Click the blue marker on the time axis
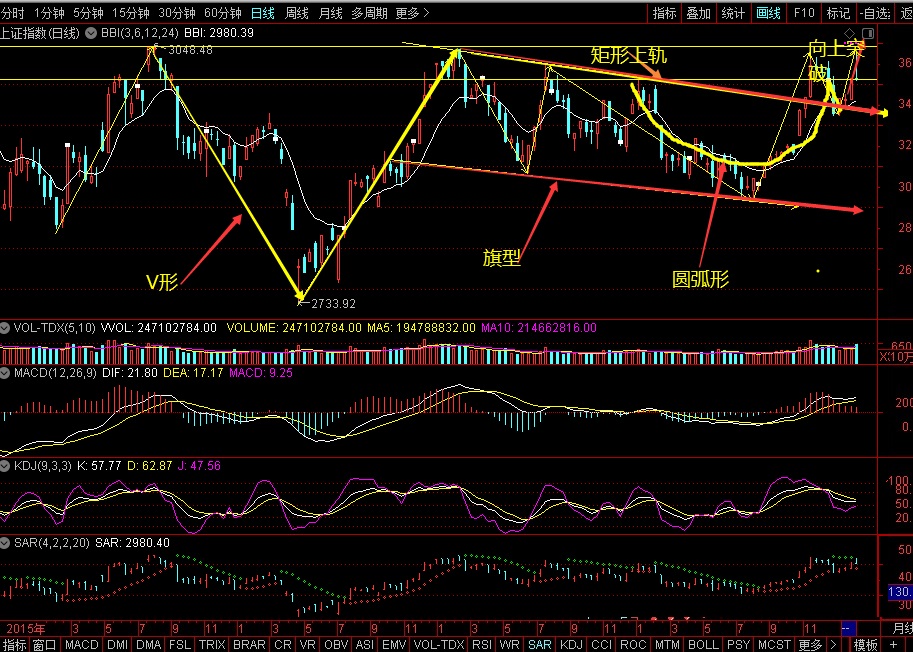This screenshot has width=913, height=652. click(x=849, y=628)
